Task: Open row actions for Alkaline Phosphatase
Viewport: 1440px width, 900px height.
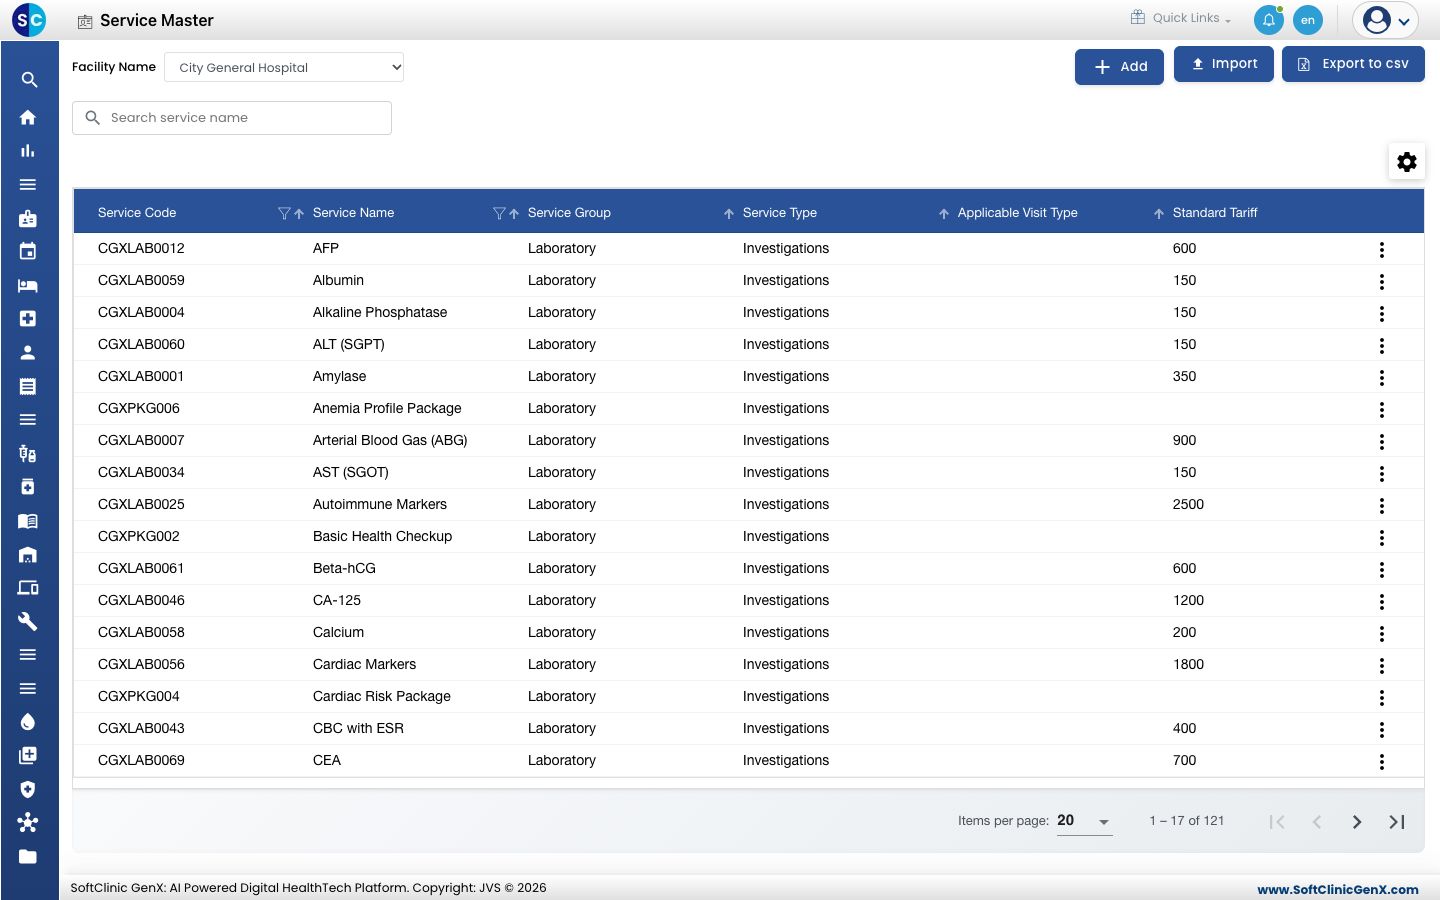Action: point(1382,313)
